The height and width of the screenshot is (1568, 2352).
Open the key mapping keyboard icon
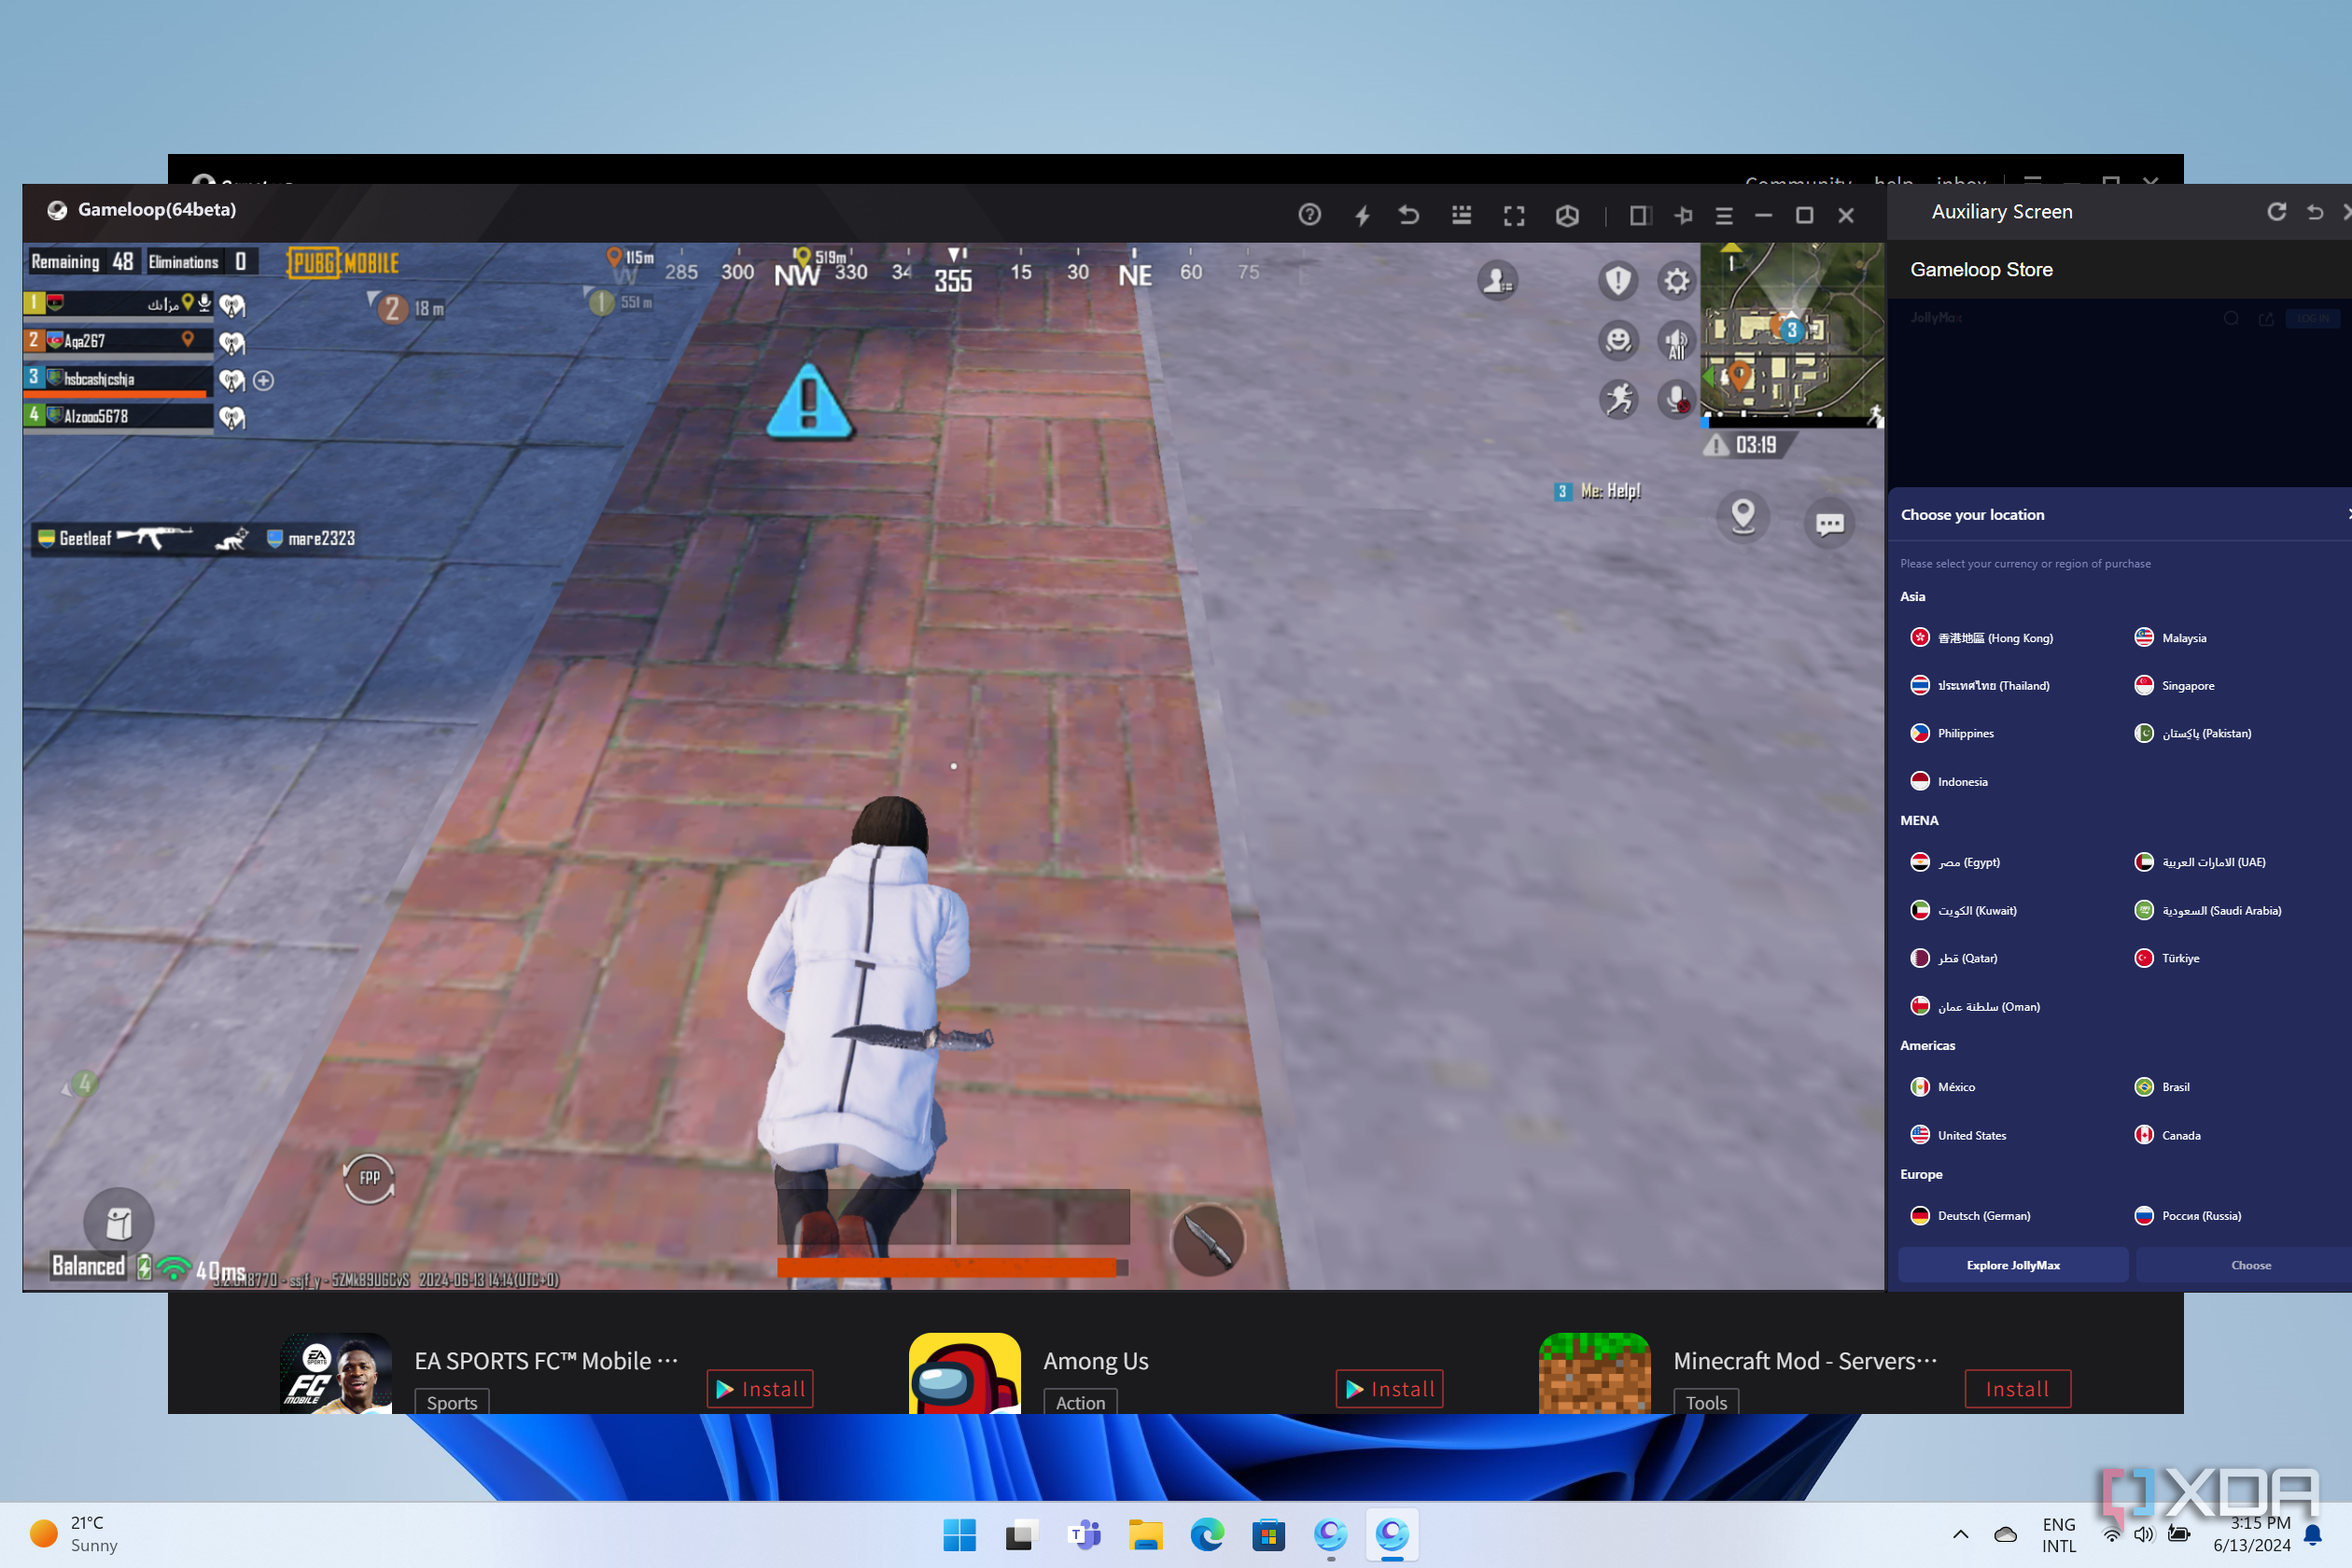coord(1461,215)
